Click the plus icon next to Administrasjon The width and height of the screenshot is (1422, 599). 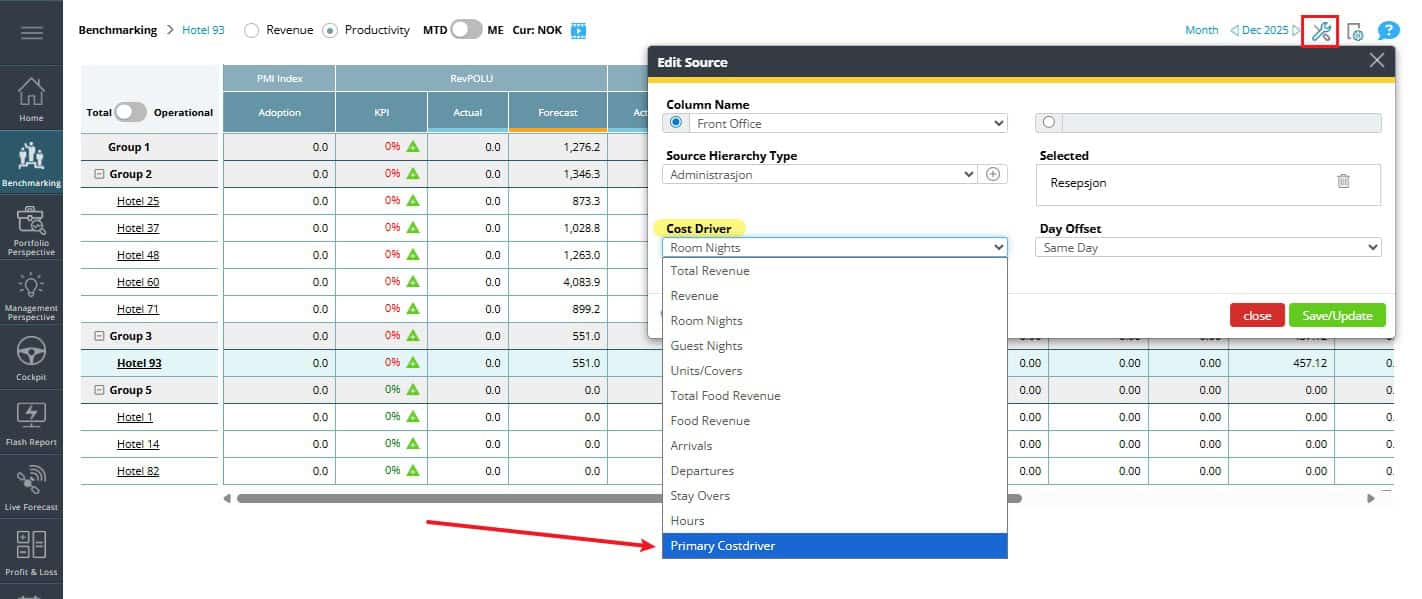(x=993, y=174)
